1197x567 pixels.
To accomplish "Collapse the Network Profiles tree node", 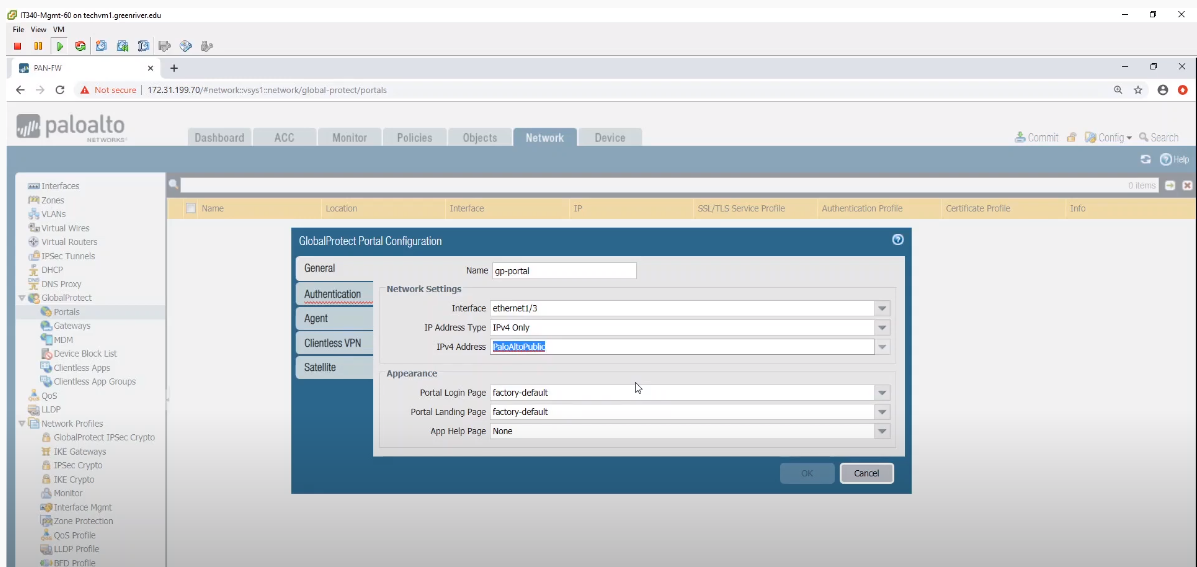I will [x=22, y=424].
